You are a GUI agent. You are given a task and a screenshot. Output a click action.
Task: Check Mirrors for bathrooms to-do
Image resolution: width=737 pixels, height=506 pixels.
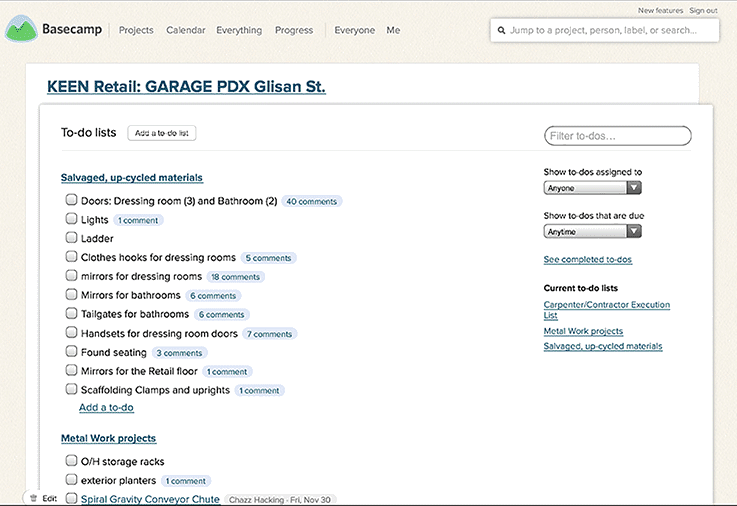click(x=71, y=294)
